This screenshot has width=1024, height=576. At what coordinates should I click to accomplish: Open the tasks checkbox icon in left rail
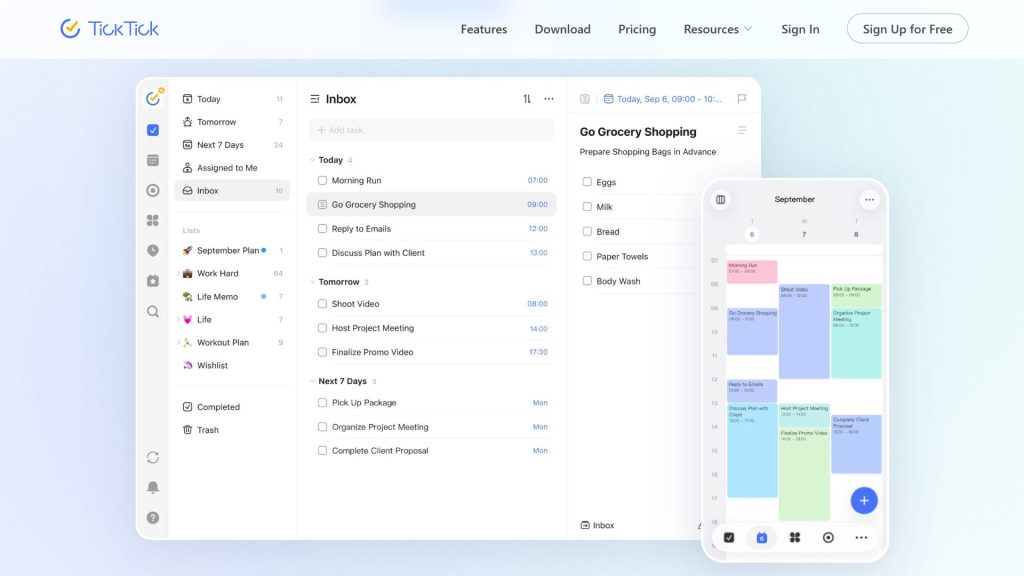point(153,130)
